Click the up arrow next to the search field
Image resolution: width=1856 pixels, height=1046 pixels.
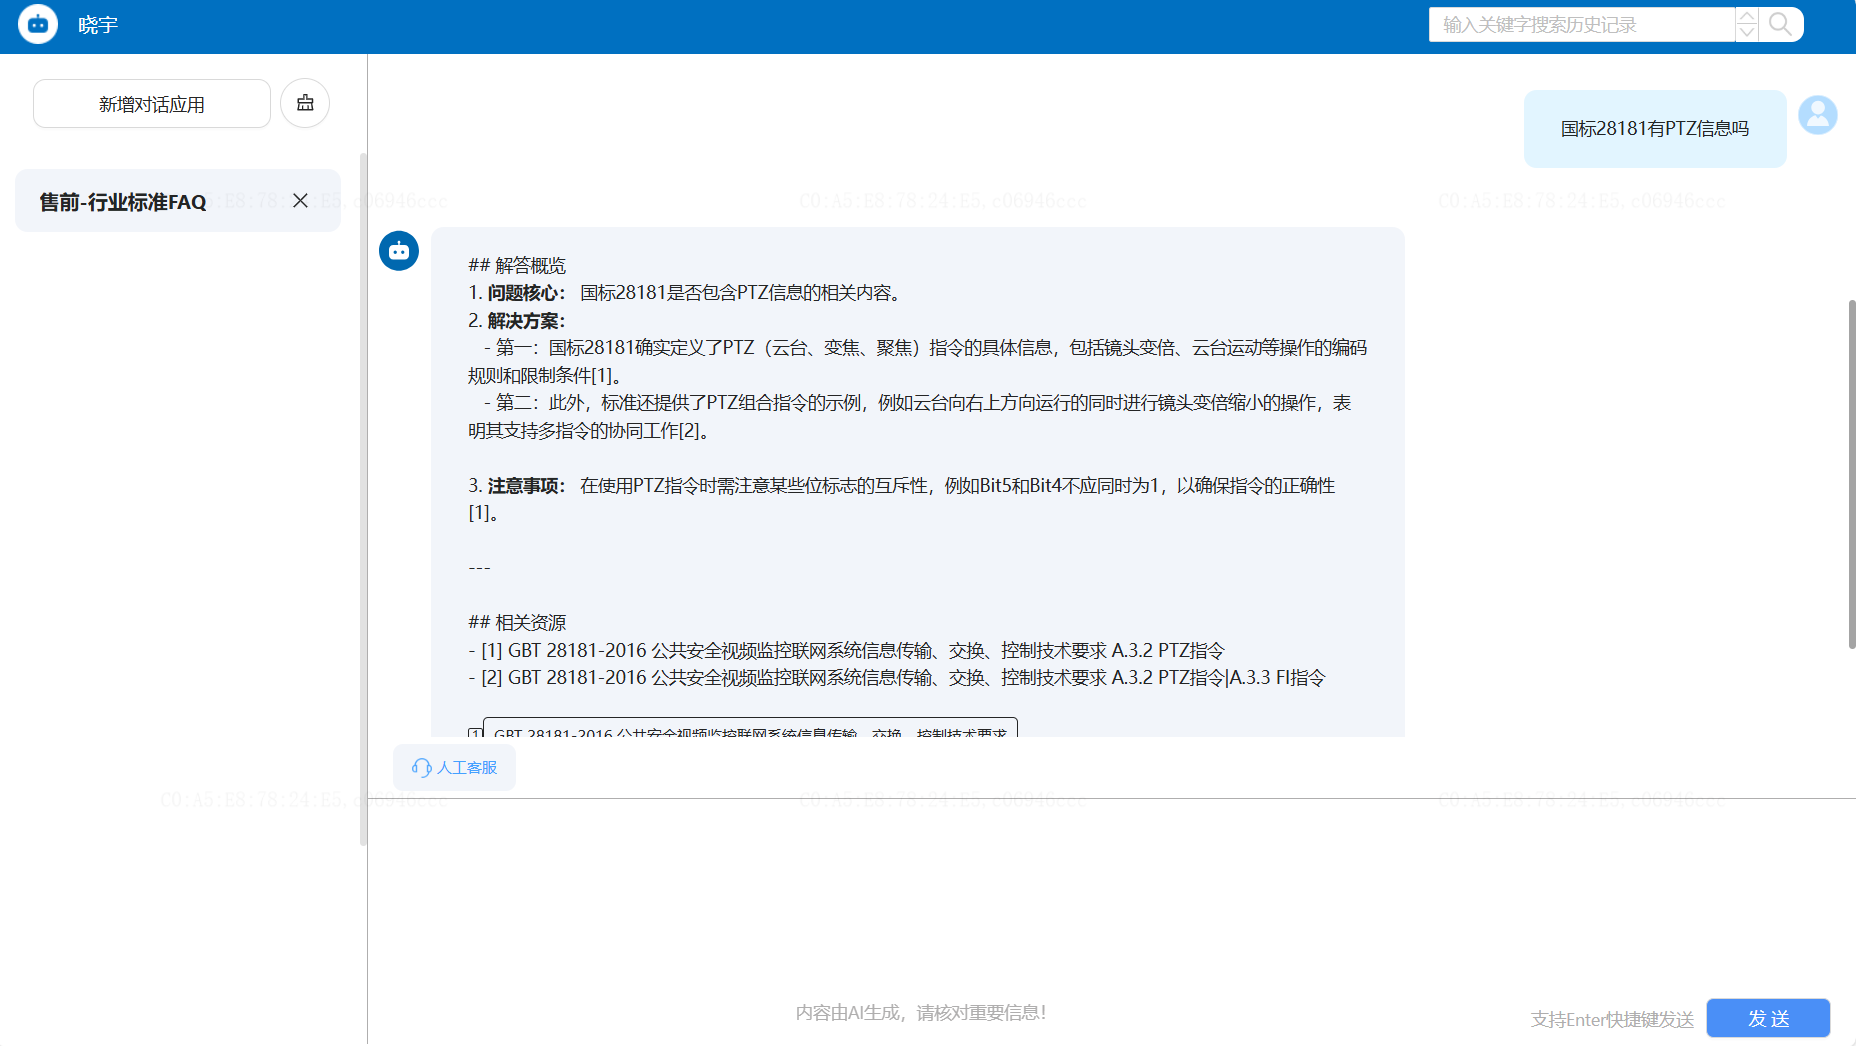(1746, 16)
